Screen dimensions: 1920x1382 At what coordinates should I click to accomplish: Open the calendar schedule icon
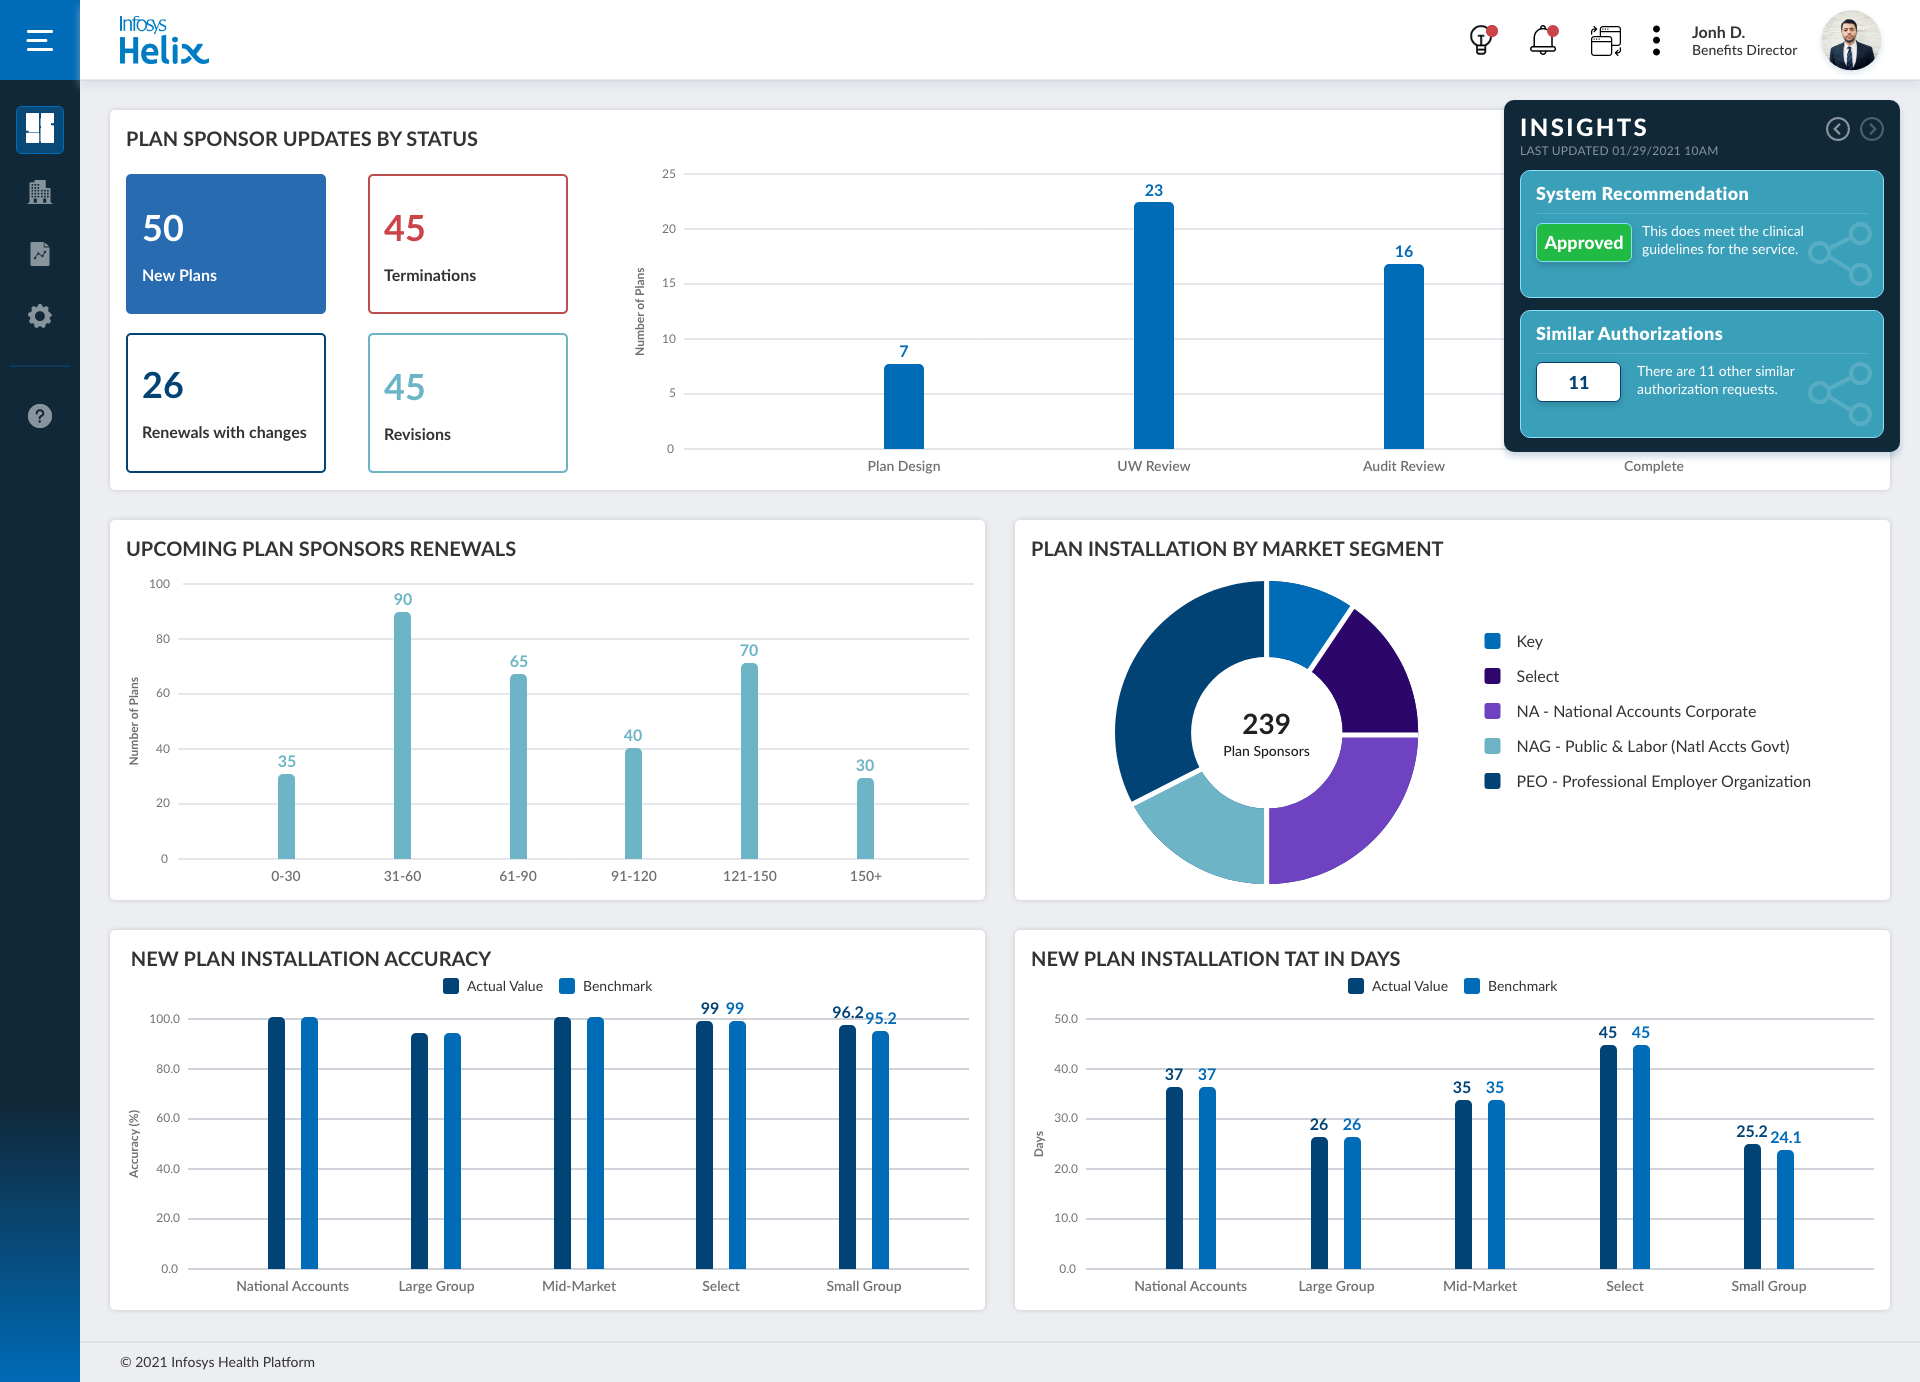1605,41
